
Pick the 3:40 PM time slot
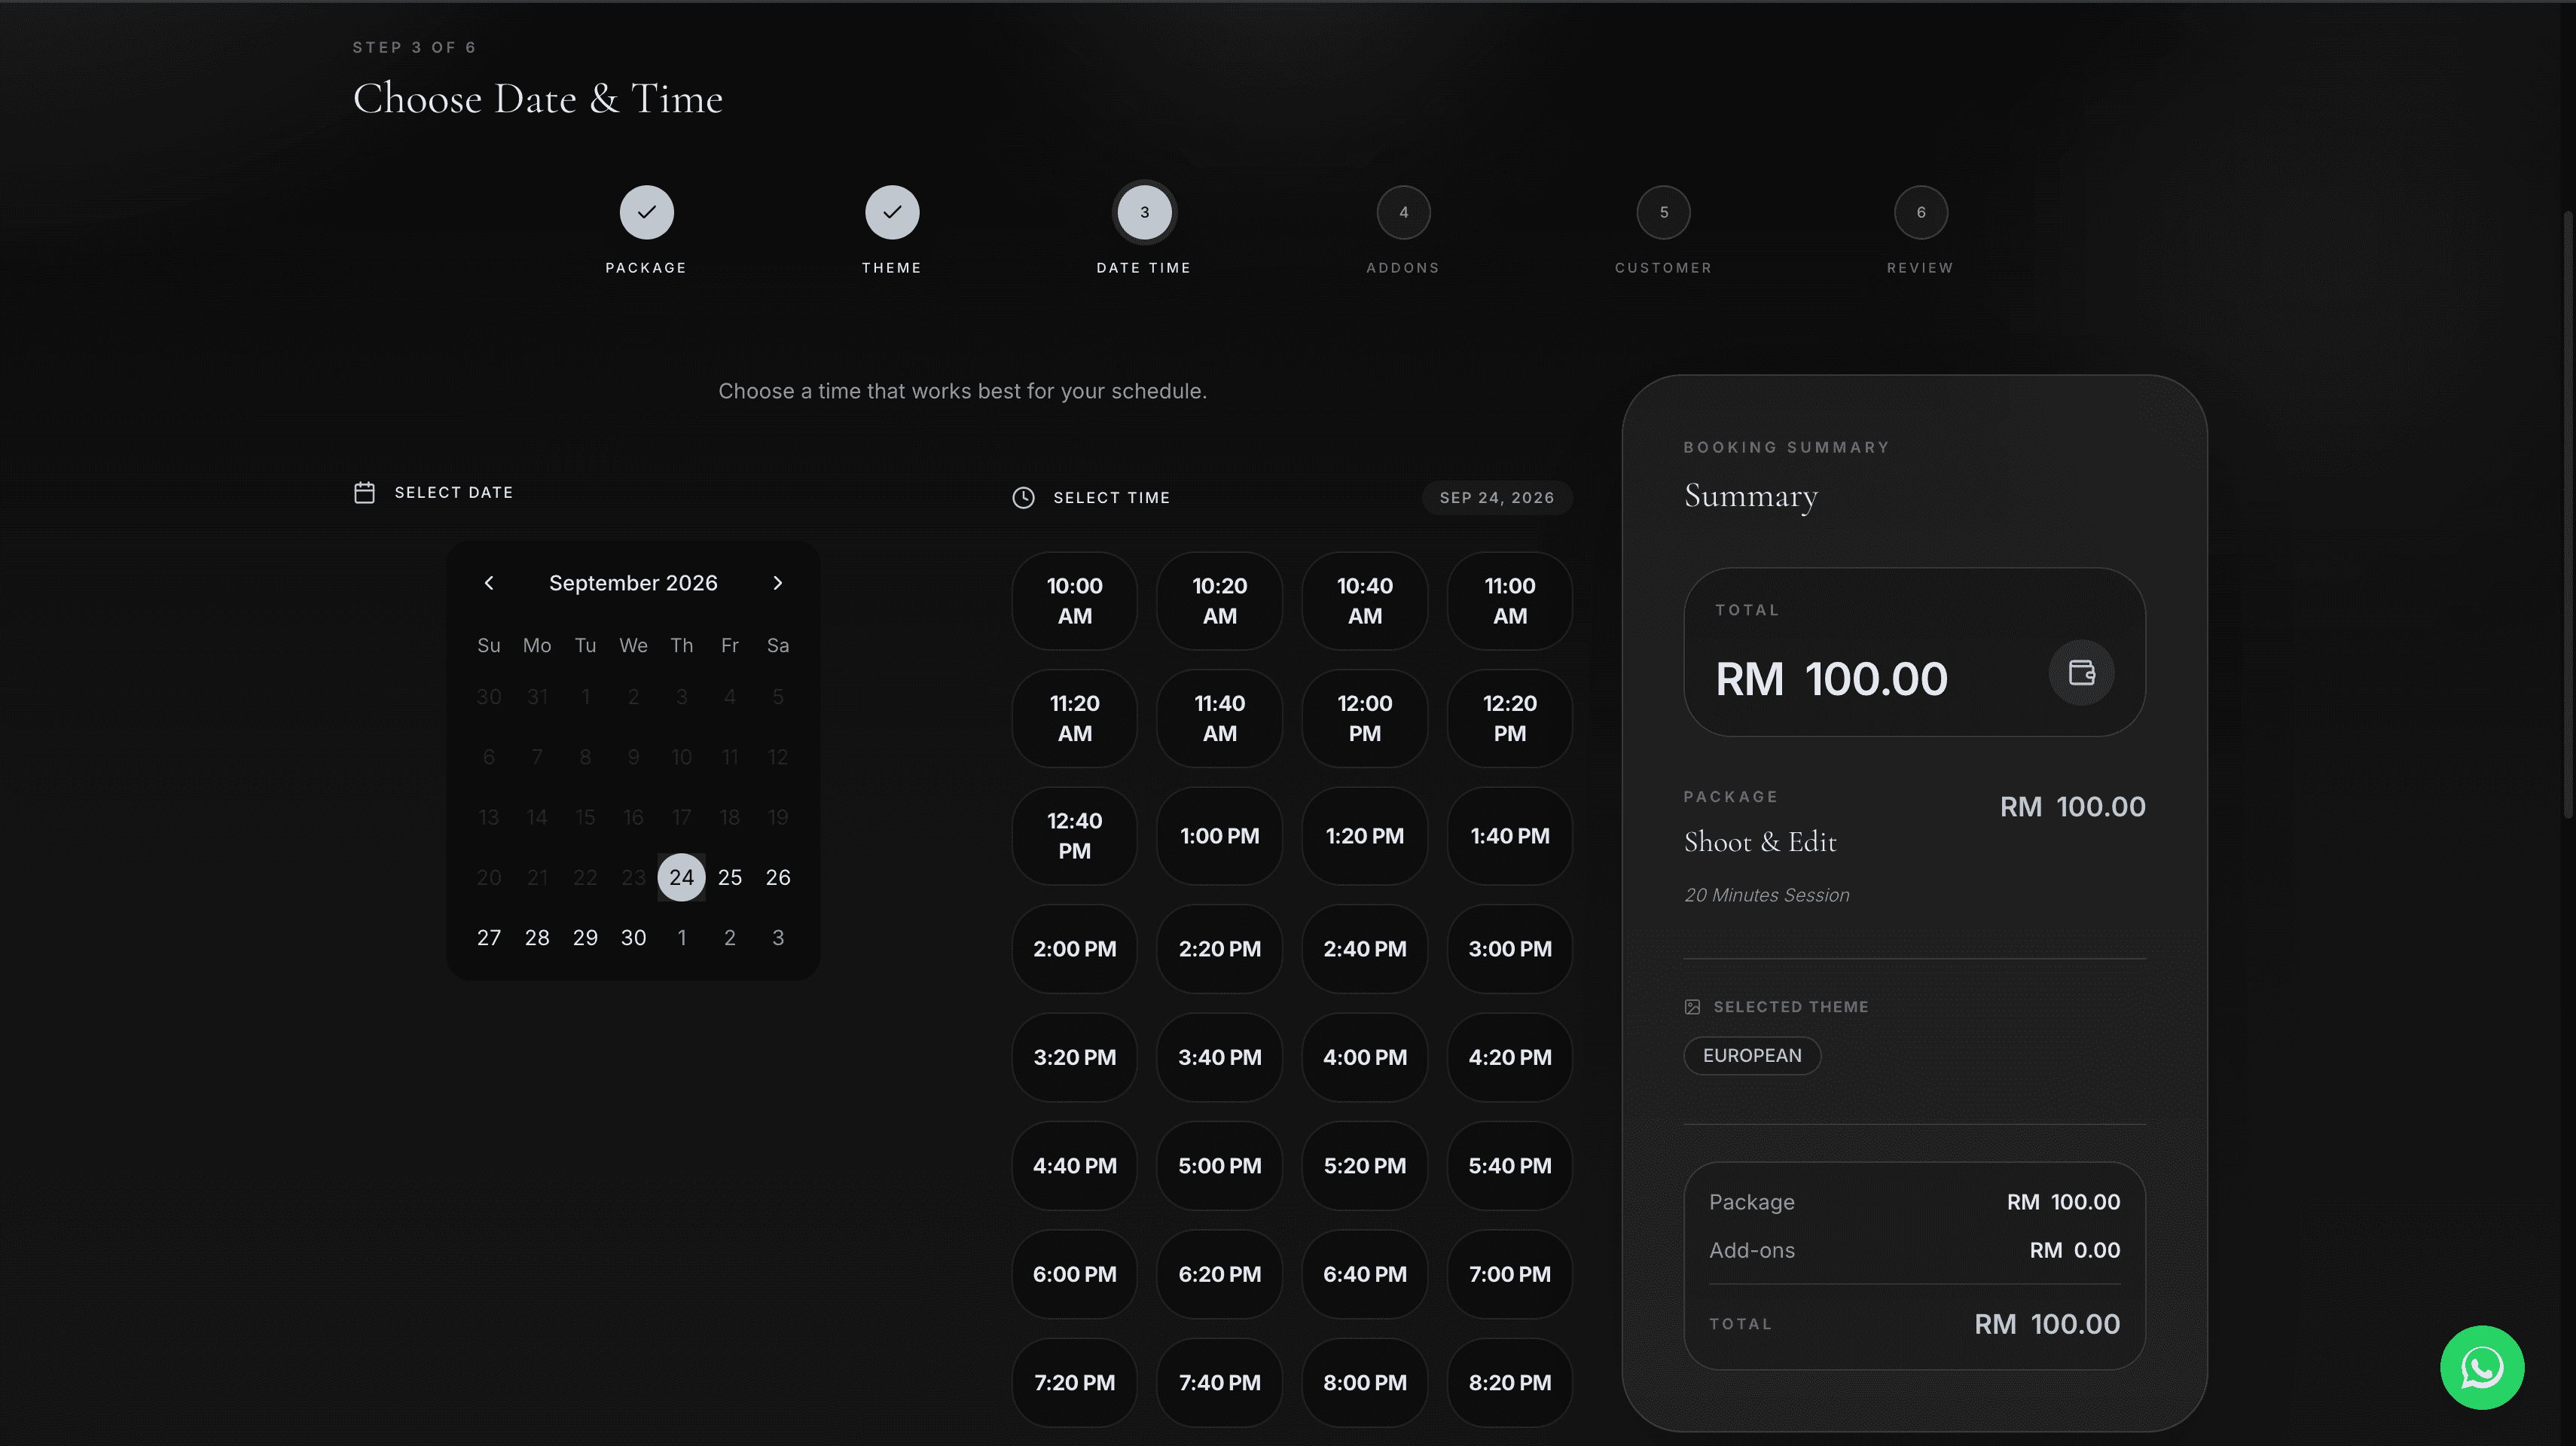pyautogui.click(x=1219, y=1057)
